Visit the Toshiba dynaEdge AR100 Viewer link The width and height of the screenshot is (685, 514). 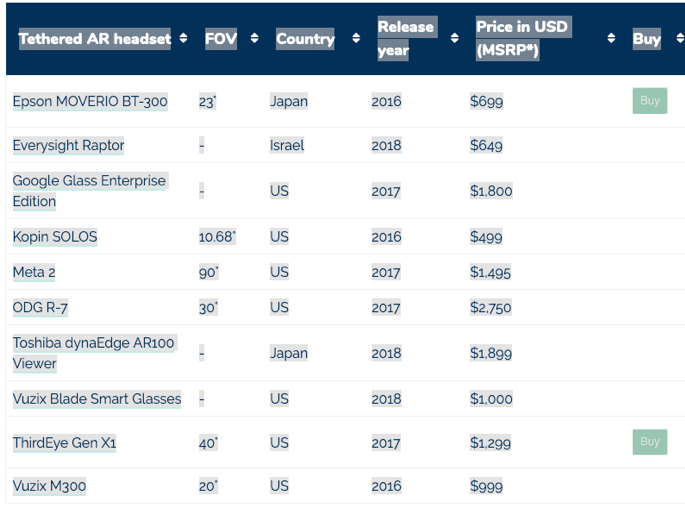pyautogui.click(x=92, y=352)
